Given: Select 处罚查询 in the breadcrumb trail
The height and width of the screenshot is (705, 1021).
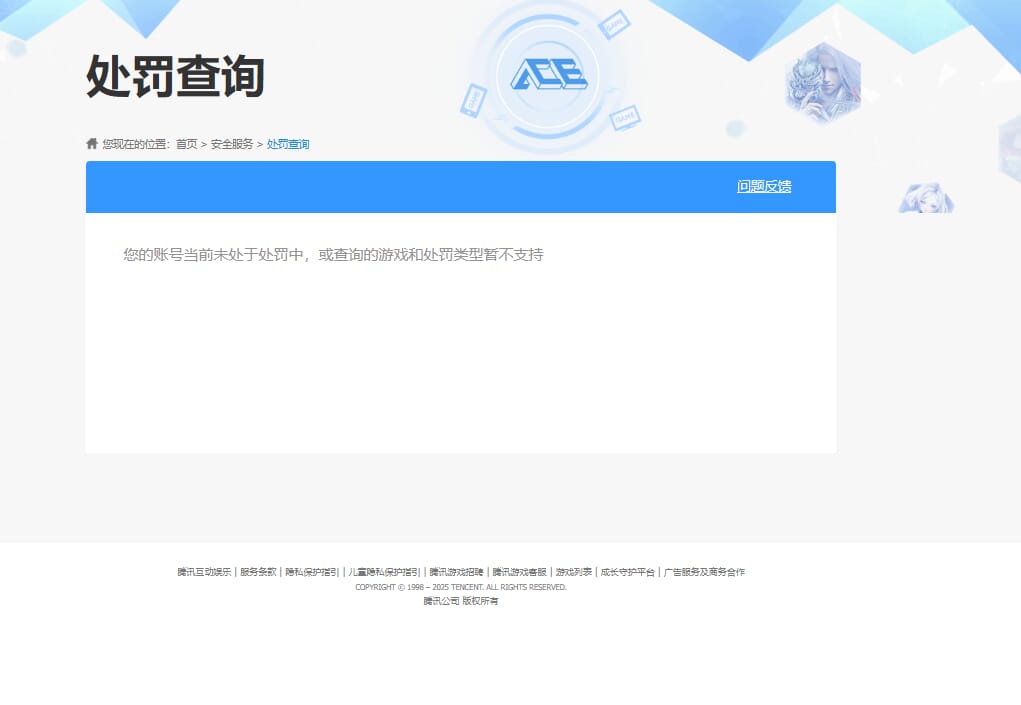Looking at the screenshot, I should coord(287,144).
